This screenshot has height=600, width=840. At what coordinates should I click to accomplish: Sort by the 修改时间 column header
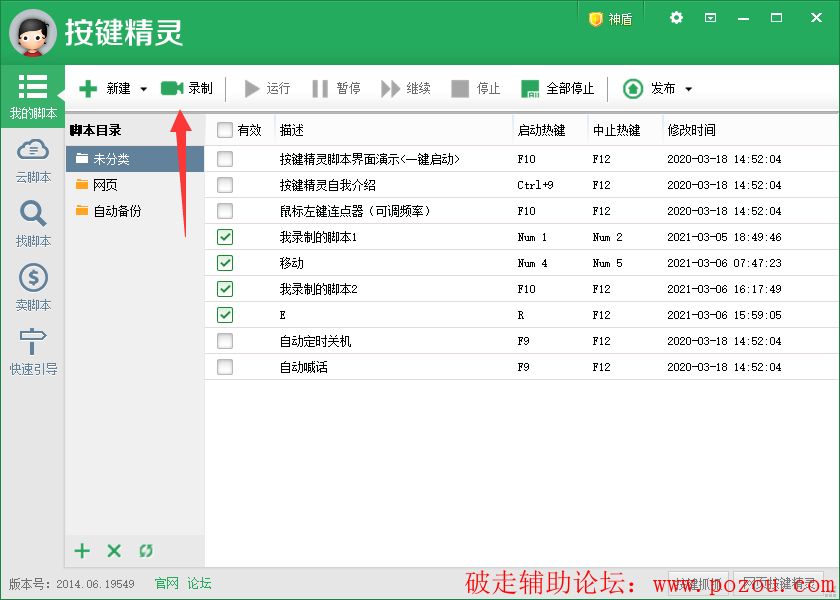[750, 130]
